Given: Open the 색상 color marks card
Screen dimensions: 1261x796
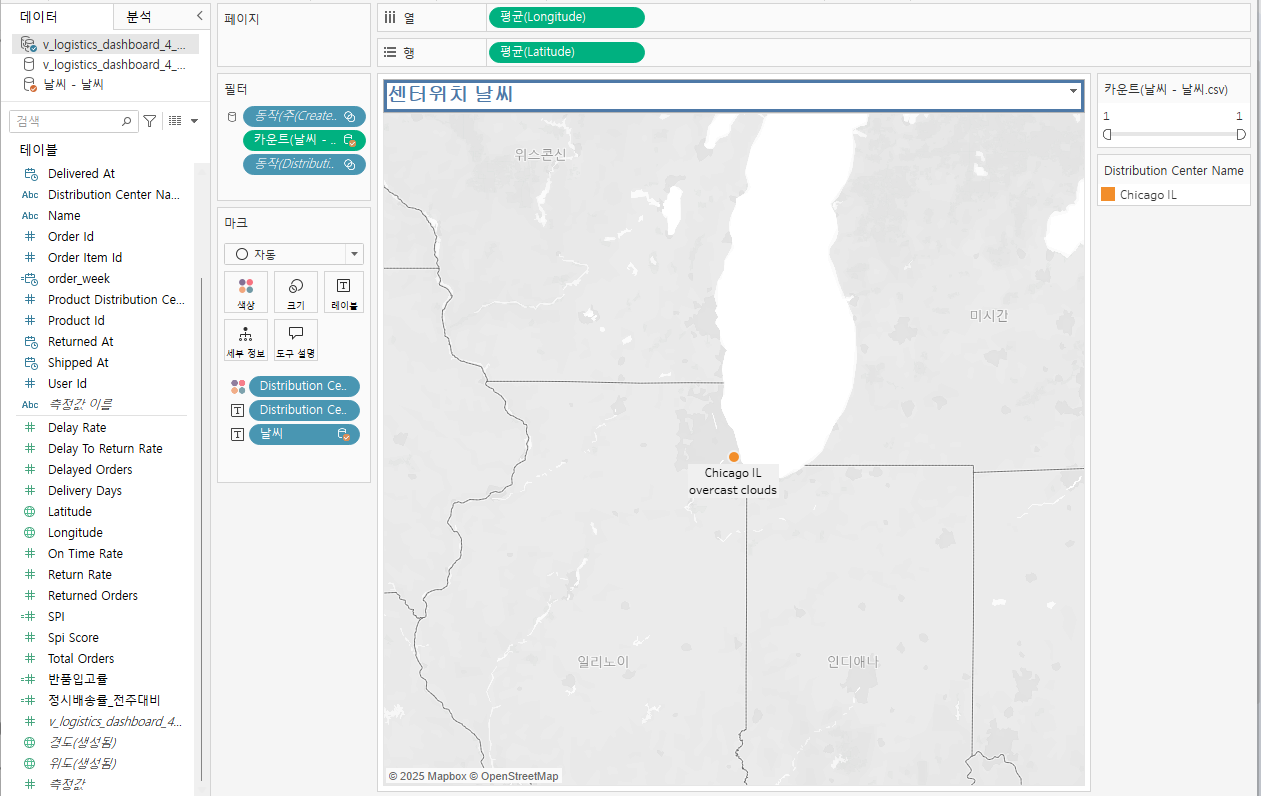Looking at the screenshot, I should (246, 292).
